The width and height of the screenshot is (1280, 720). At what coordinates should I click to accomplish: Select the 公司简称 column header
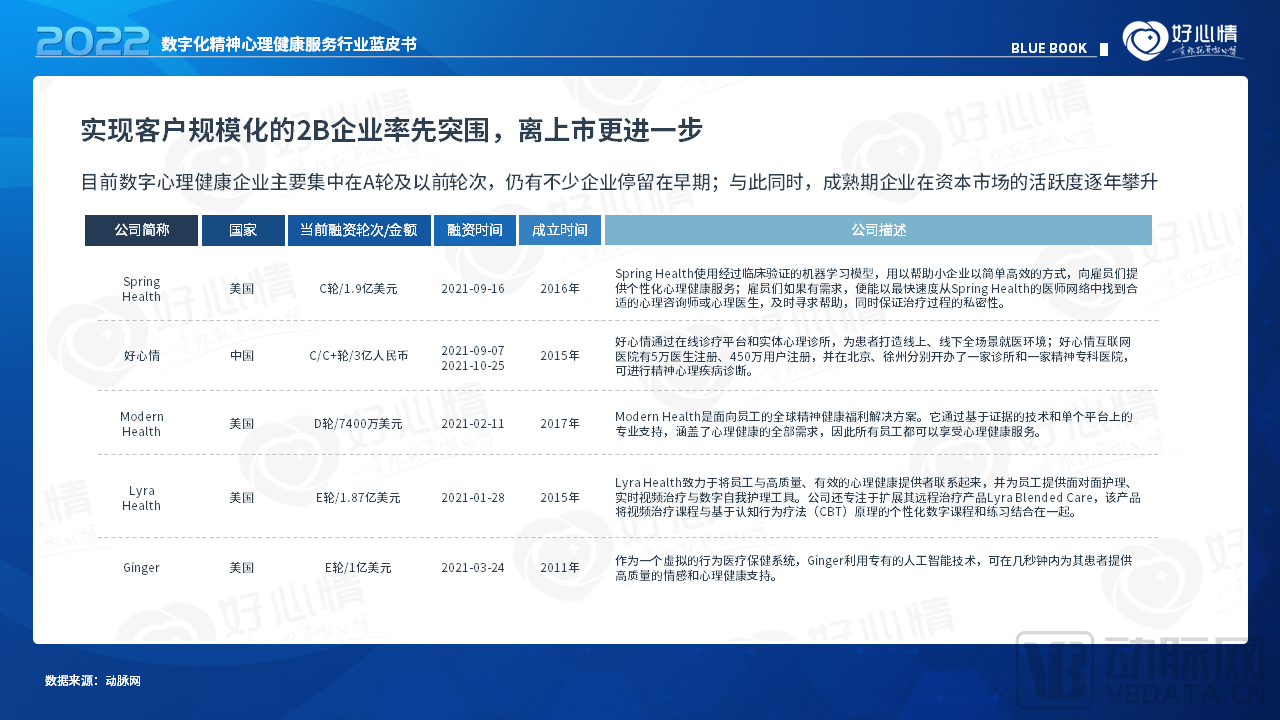tap(141, 230)
